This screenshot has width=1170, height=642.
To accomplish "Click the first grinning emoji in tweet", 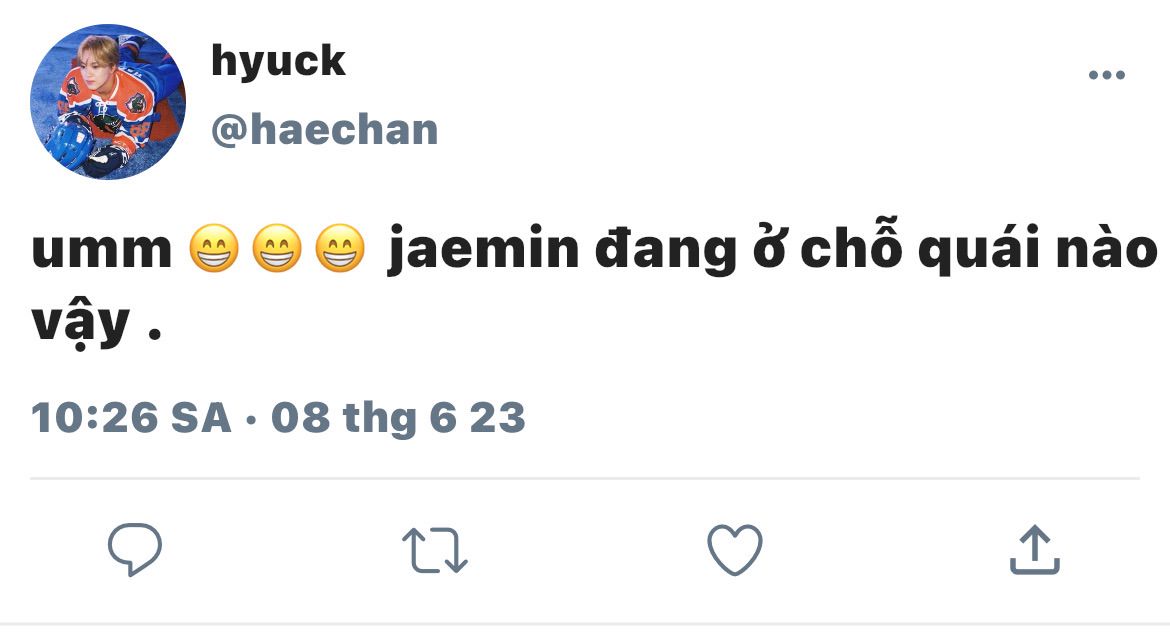I will pyautogui.click(x=214, y=249).
